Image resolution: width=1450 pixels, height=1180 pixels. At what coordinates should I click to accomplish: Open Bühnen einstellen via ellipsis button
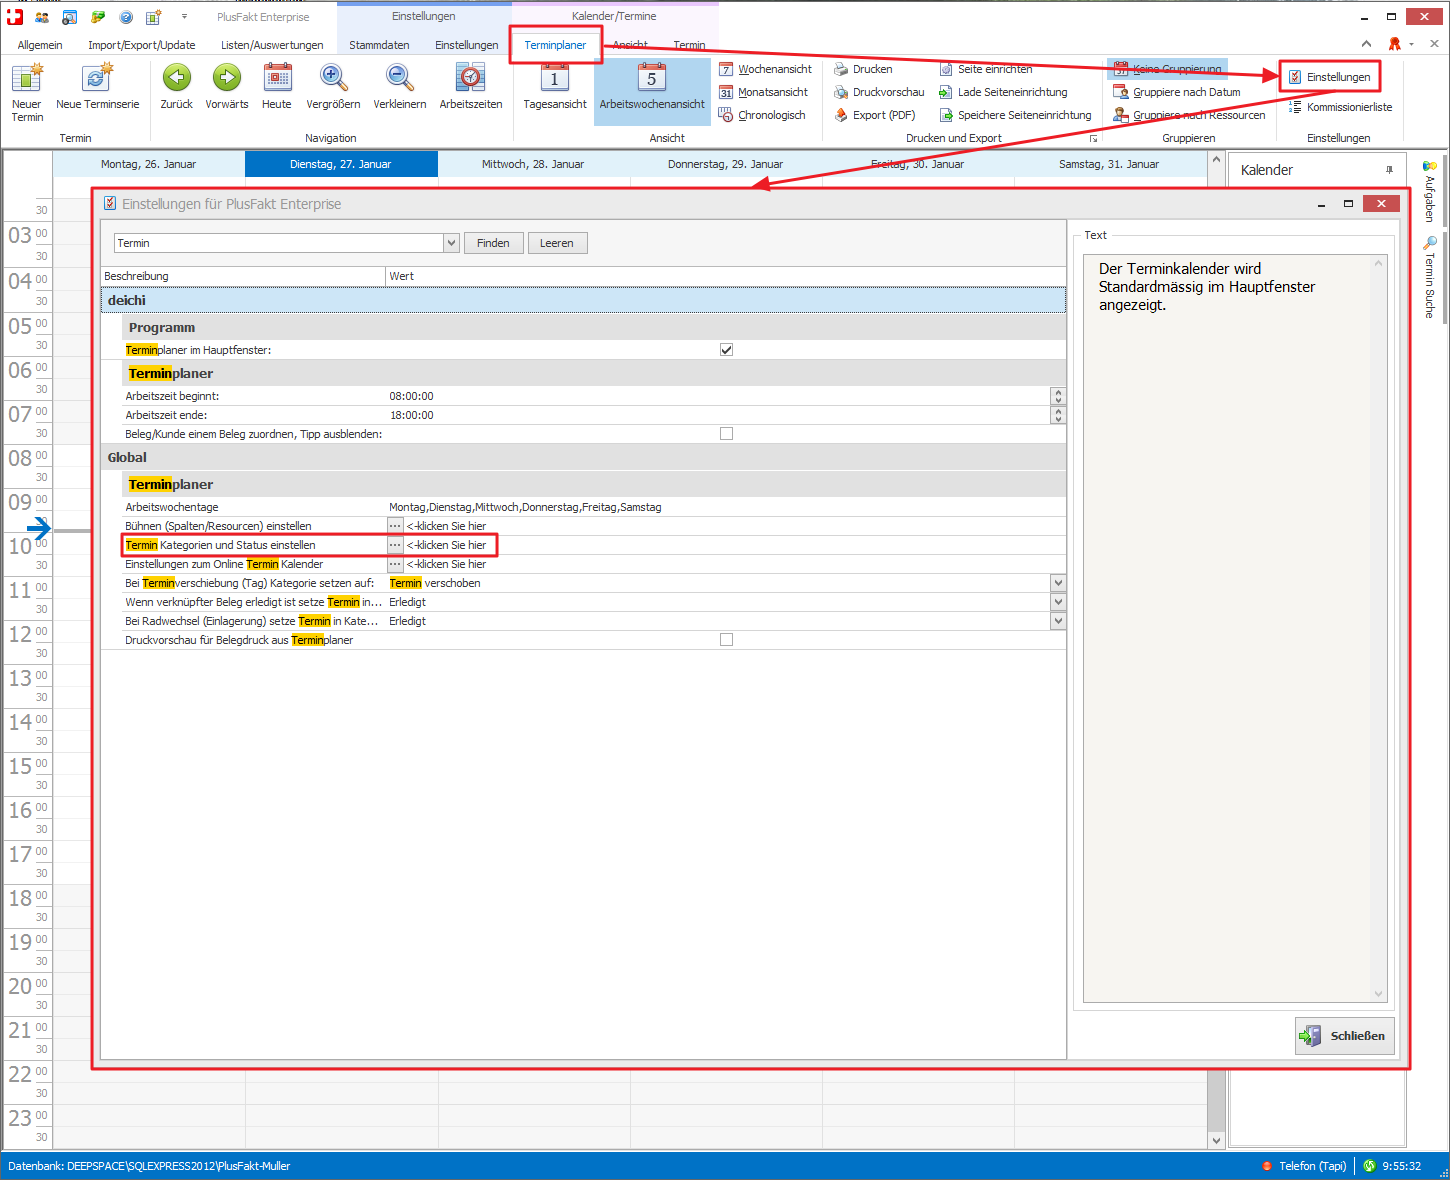pos(395,526)
